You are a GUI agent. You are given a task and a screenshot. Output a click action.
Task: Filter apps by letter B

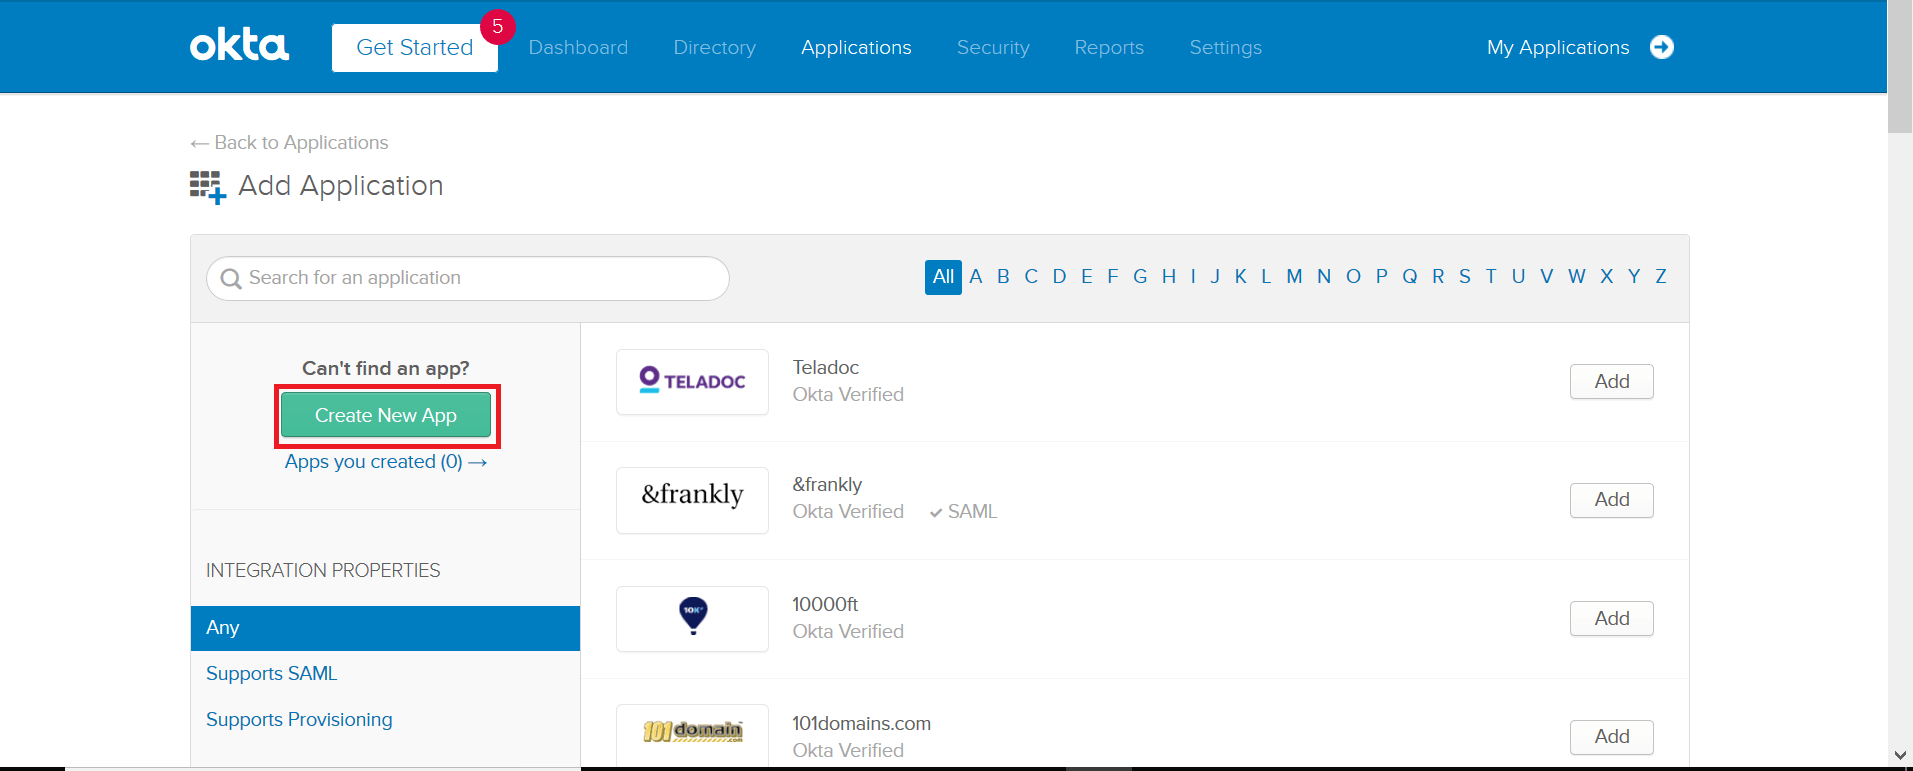pos(1003,277)
